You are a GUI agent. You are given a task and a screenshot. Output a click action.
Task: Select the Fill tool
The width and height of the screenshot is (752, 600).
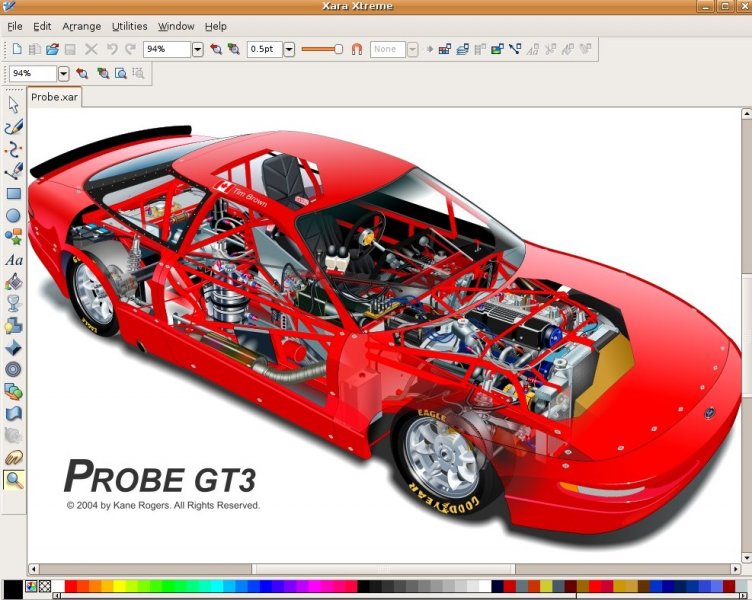14,281
